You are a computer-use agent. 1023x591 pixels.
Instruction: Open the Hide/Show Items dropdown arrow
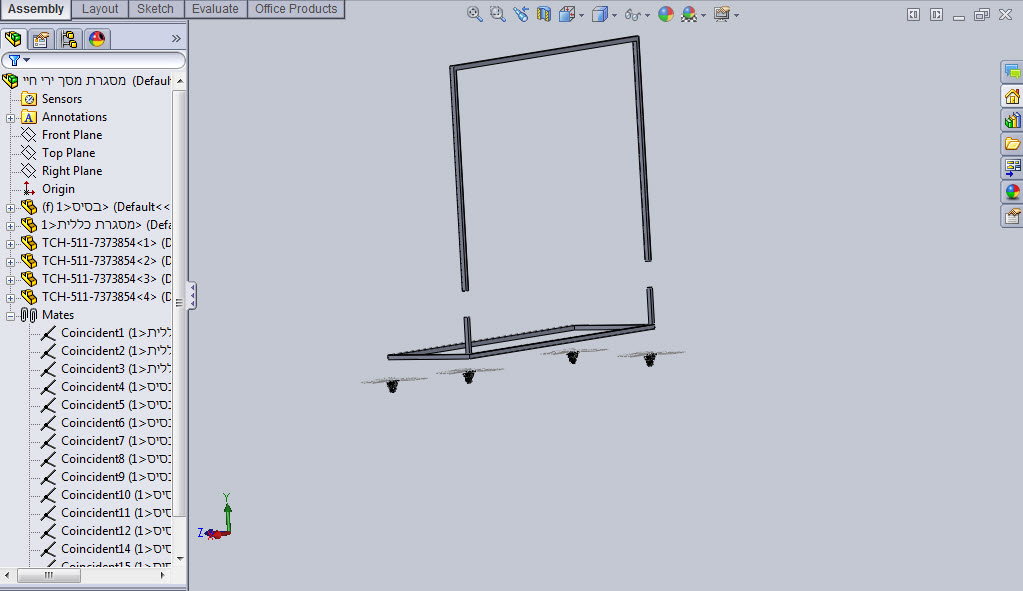647,15
